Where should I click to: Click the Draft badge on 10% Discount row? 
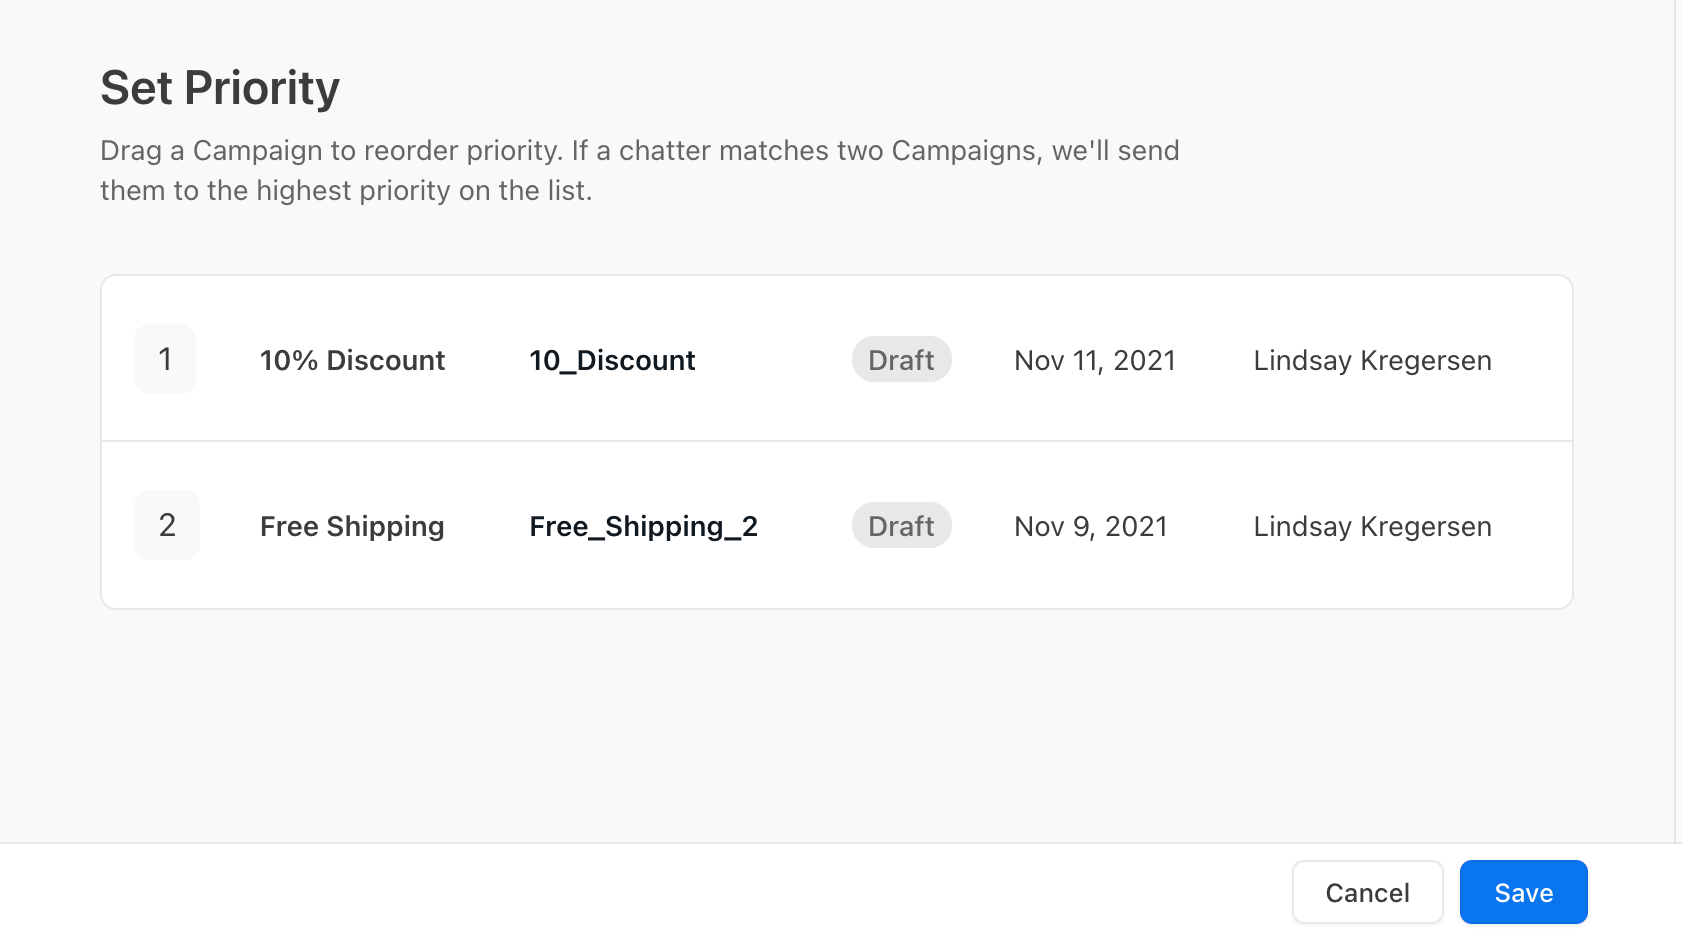tap(901, 360)
